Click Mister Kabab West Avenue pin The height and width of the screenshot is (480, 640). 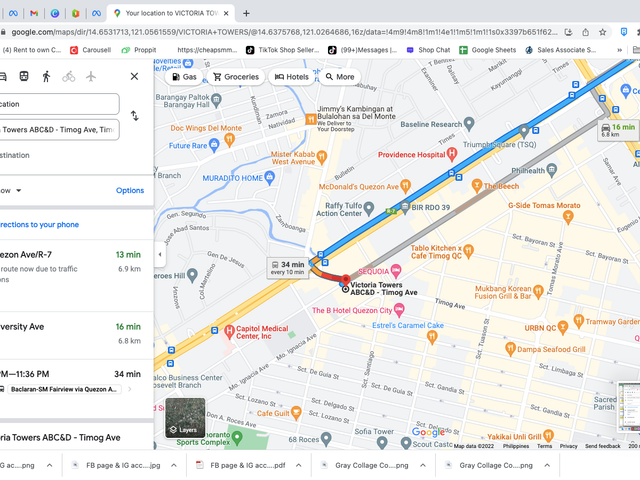[322, 157]
